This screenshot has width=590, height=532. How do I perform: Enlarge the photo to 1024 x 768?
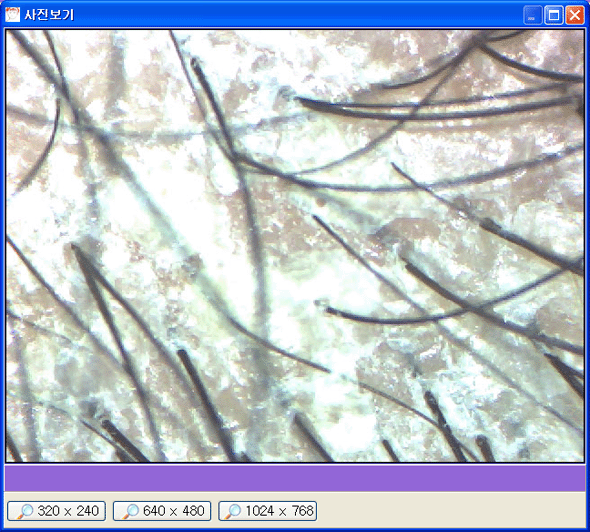tap(268, 511)
